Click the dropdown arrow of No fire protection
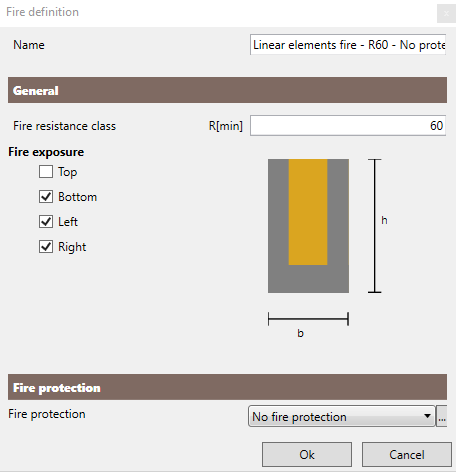 click(x=427, y=416)
